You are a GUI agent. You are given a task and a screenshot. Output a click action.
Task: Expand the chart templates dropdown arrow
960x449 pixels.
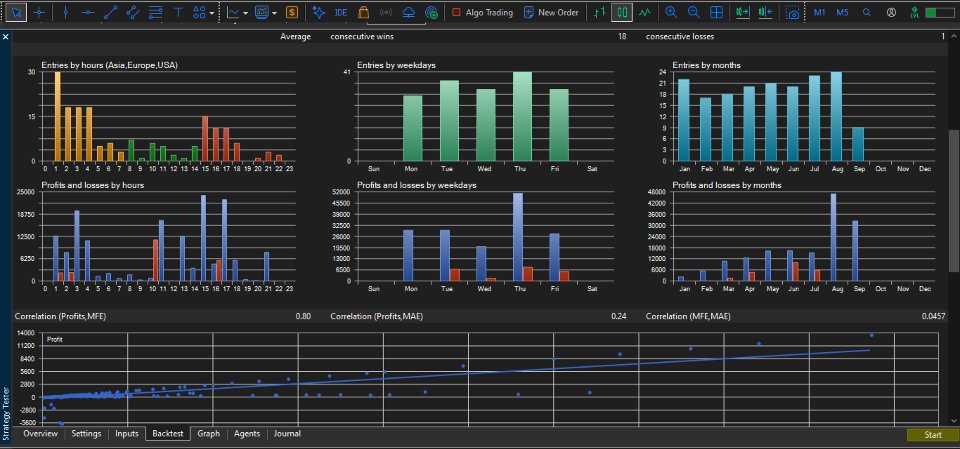[274, 12]
